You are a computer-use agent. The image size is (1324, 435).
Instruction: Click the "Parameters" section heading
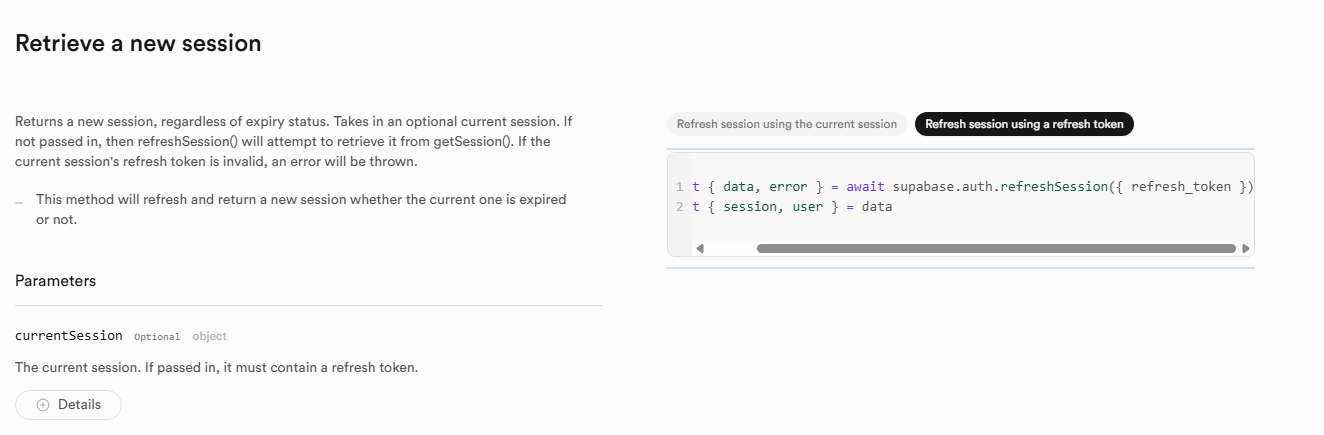click(x=56, y=281)
